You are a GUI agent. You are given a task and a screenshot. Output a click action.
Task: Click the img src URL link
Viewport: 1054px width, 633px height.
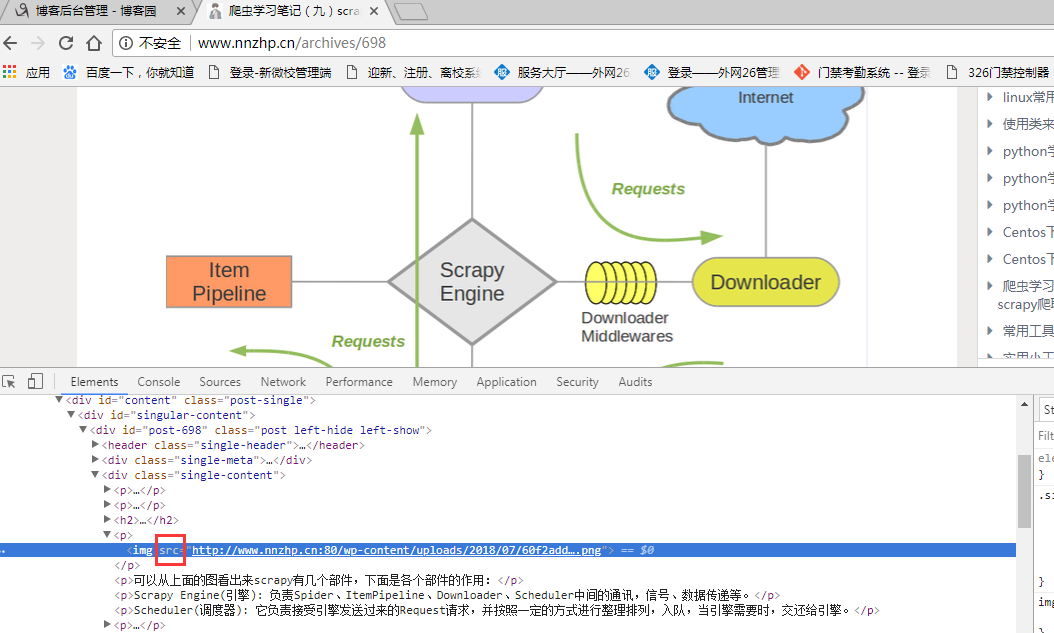[x=397, y=550]
